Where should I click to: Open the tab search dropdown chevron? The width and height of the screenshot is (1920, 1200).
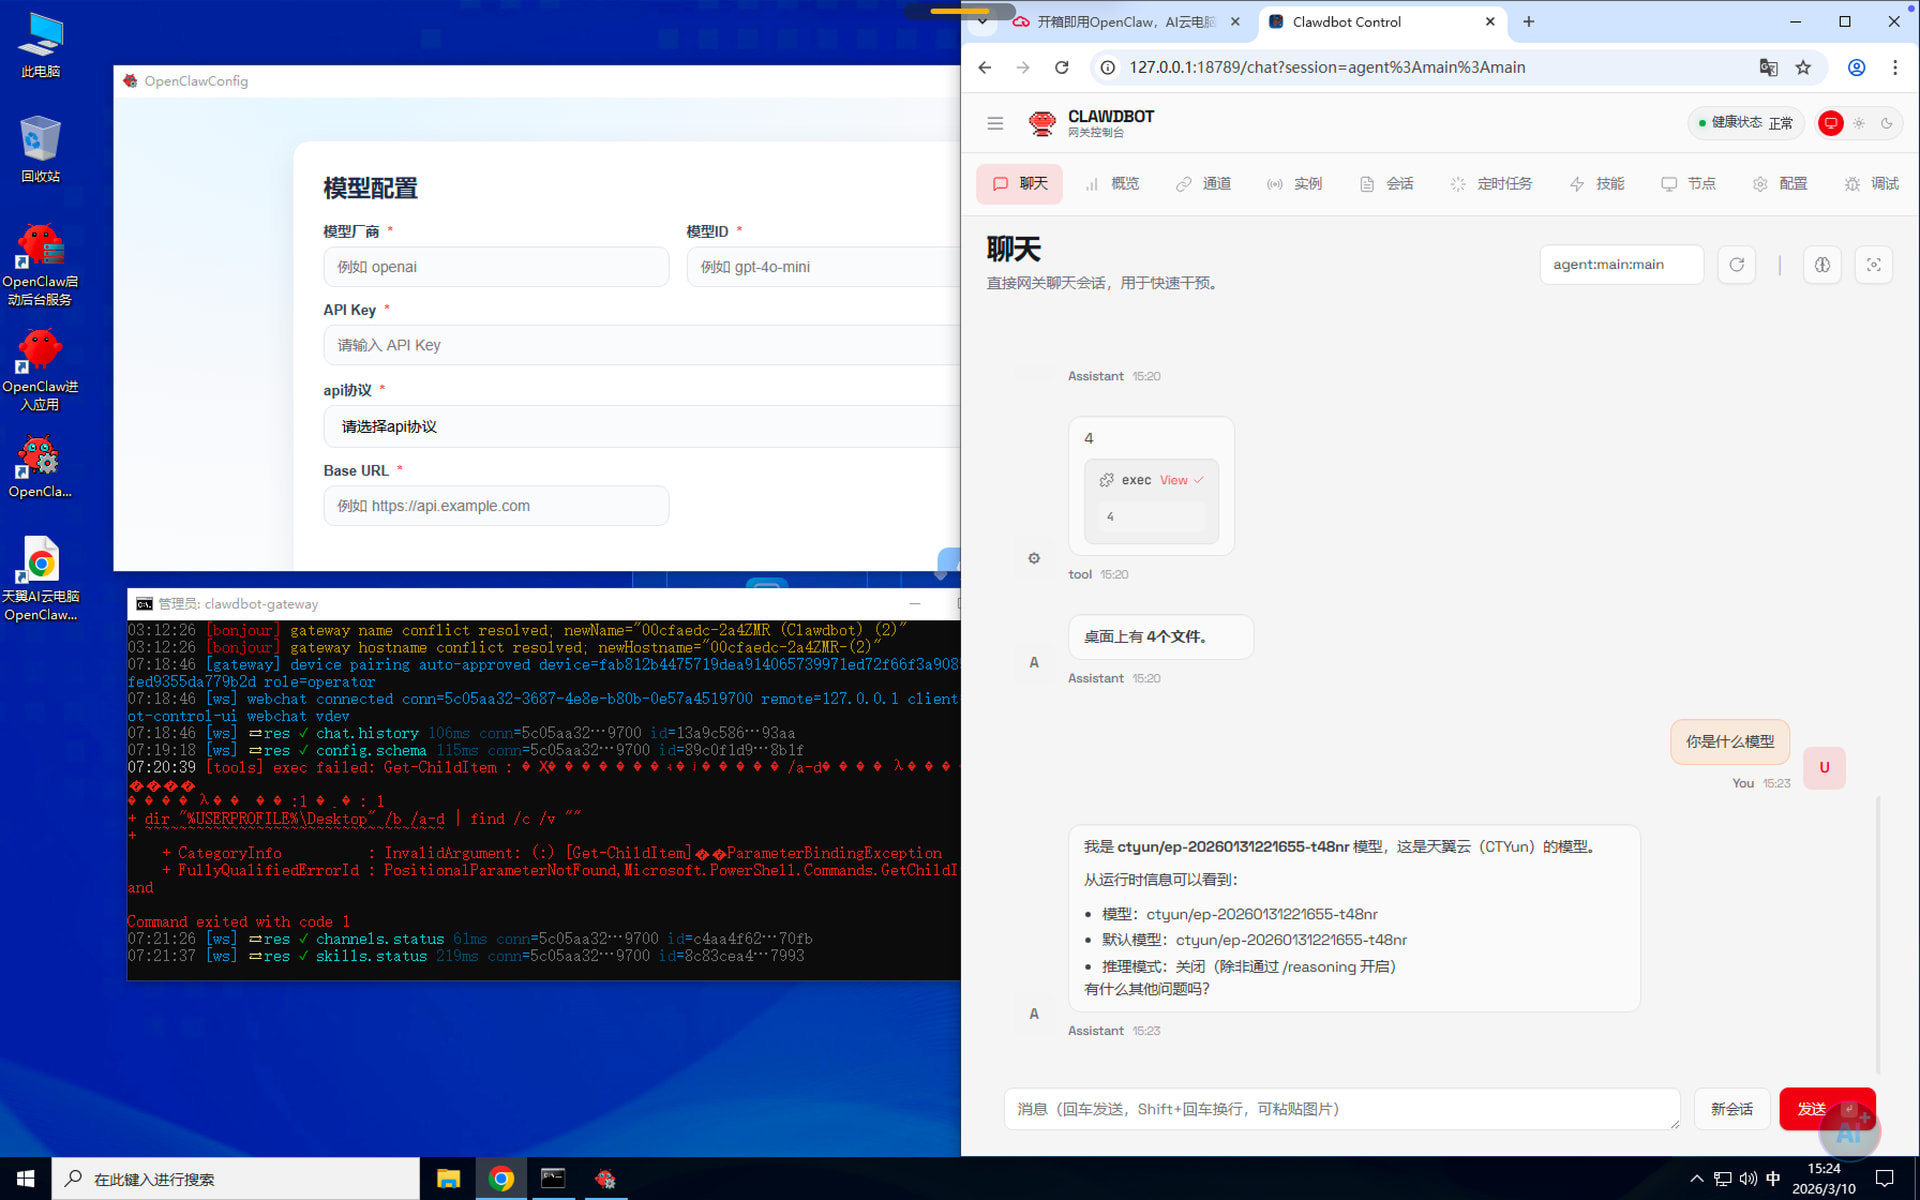click(x=983, y=21)
